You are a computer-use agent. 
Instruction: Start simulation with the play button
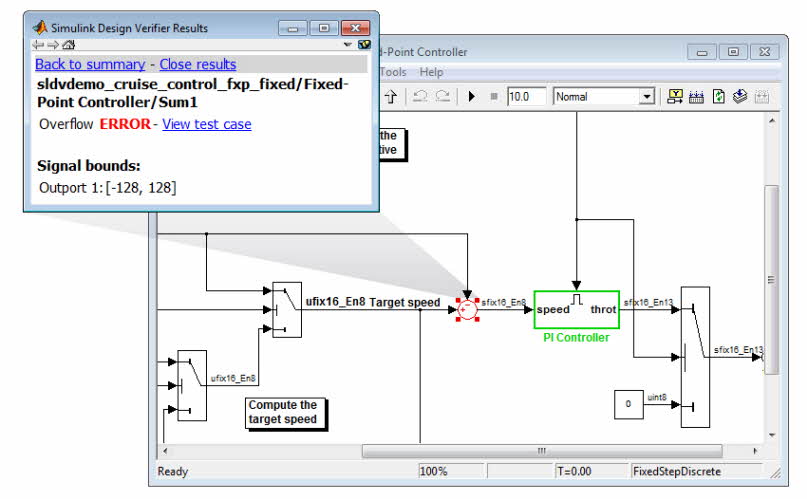(x=471, y=96)
